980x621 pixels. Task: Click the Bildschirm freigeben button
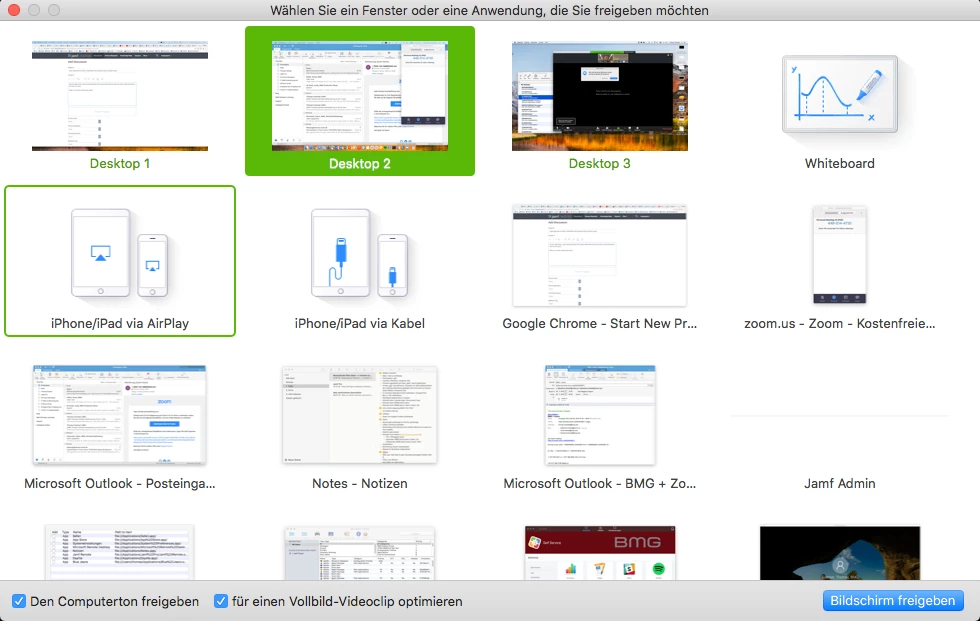point(893,600)
